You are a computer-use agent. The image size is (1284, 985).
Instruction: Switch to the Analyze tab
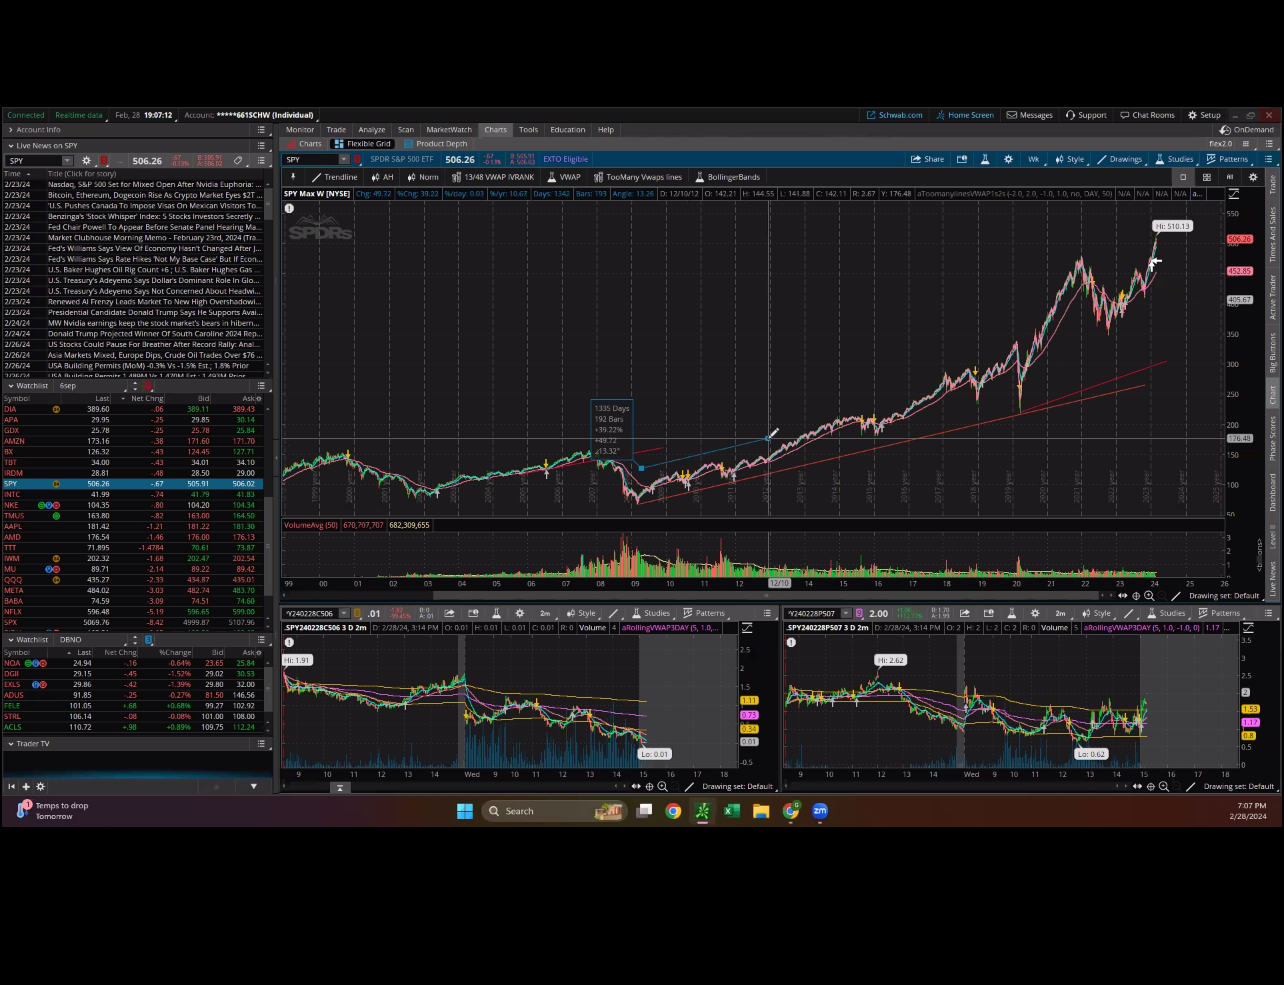(x=371, y=129)
